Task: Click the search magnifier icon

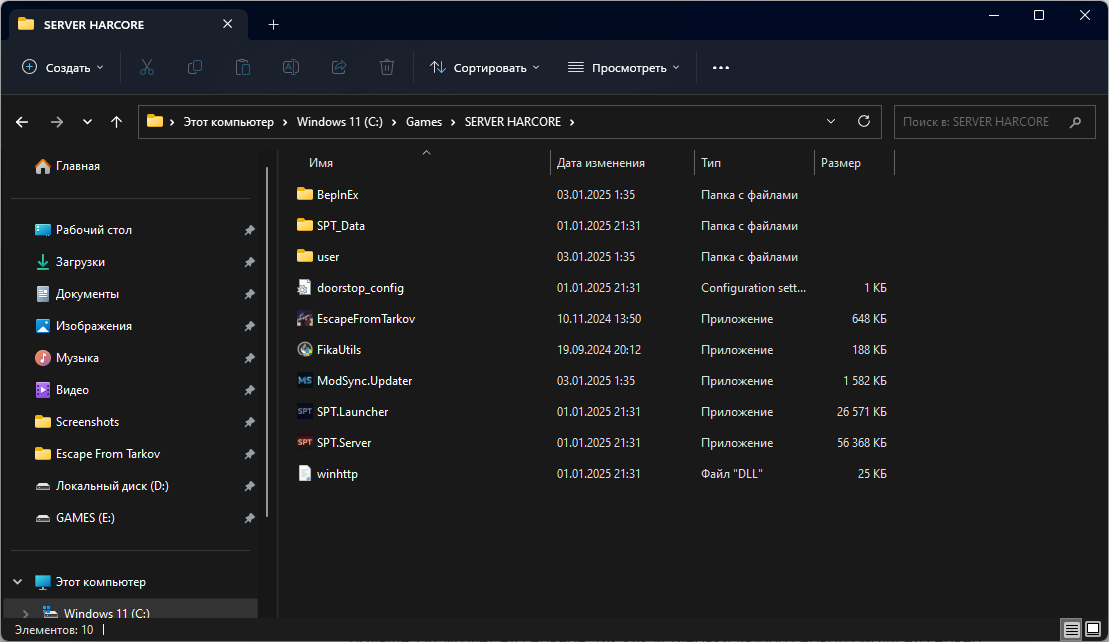Action: coord(1076,122)
